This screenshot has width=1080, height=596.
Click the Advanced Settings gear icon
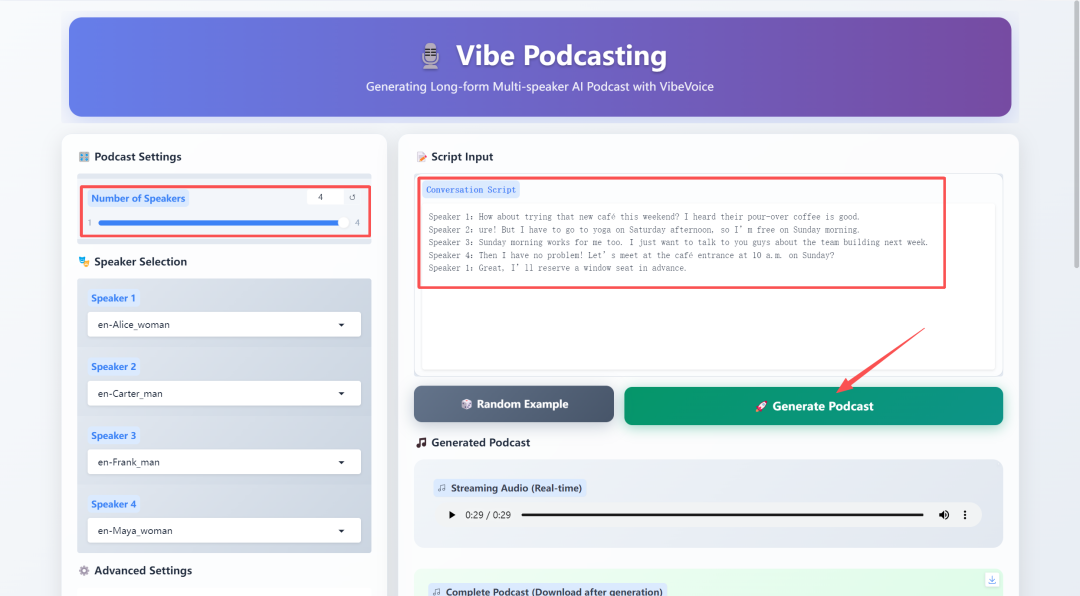click(x=84, y=571)
